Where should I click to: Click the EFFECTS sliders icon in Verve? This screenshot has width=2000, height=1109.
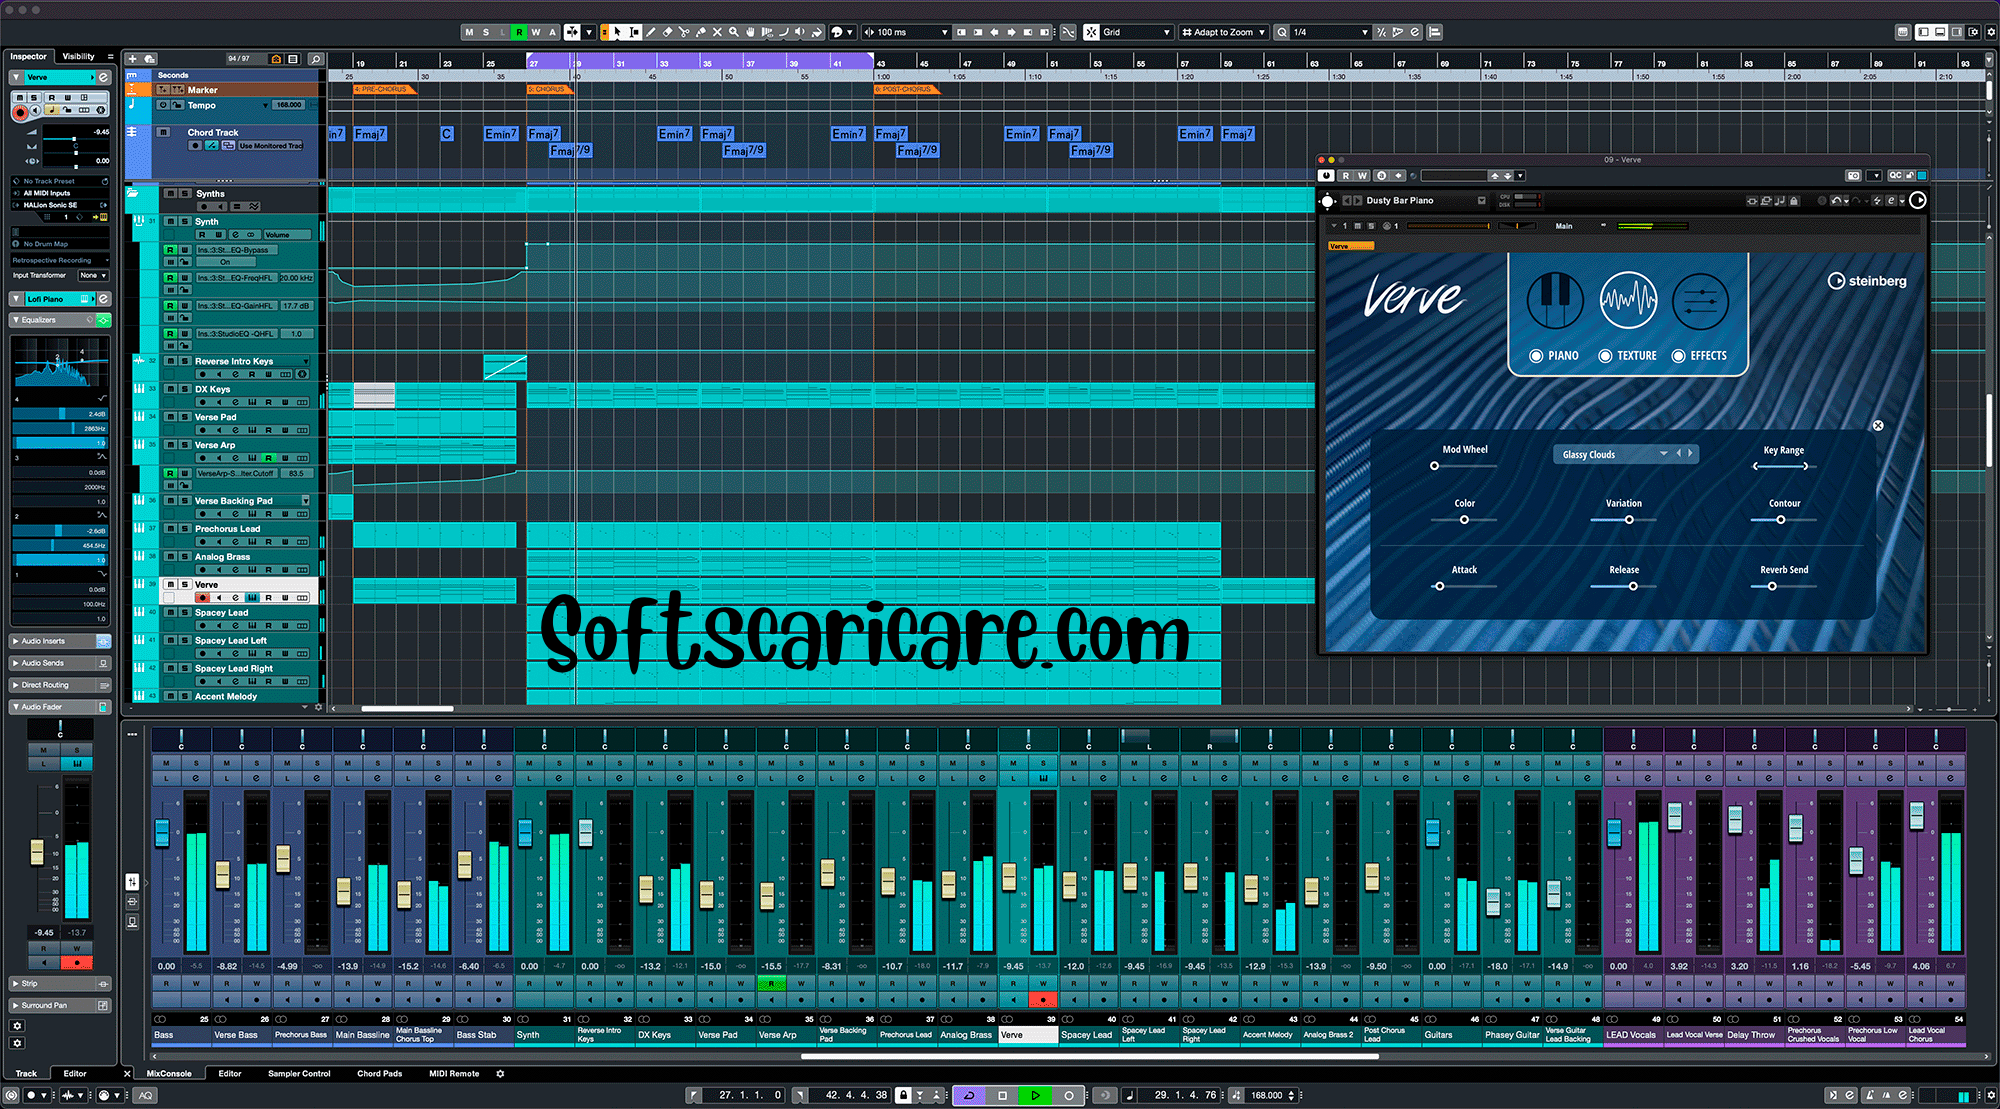point(1700,301)
